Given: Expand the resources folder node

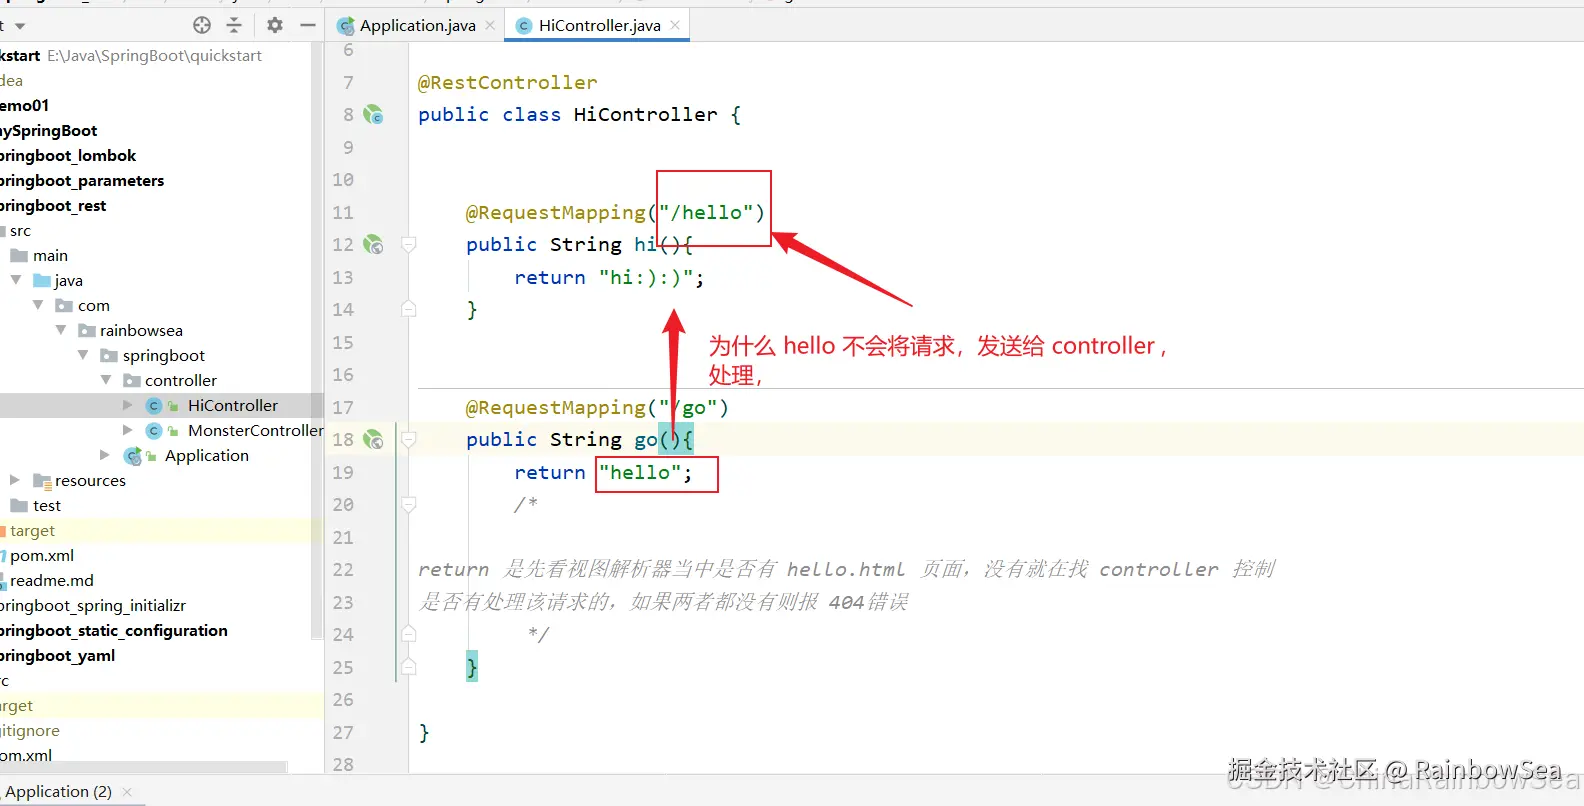Looking at the screenshot, I should 15,480.
